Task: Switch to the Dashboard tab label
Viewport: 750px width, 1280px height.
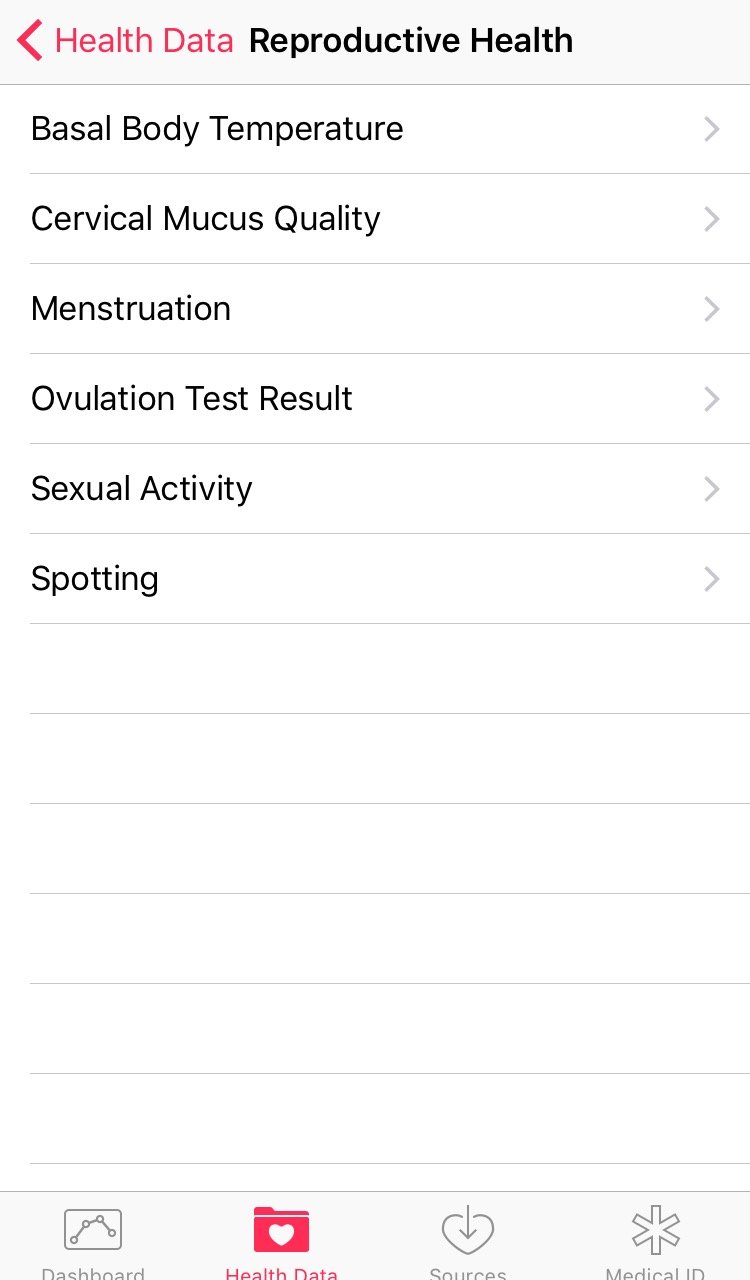Action: pos(93,1273)
